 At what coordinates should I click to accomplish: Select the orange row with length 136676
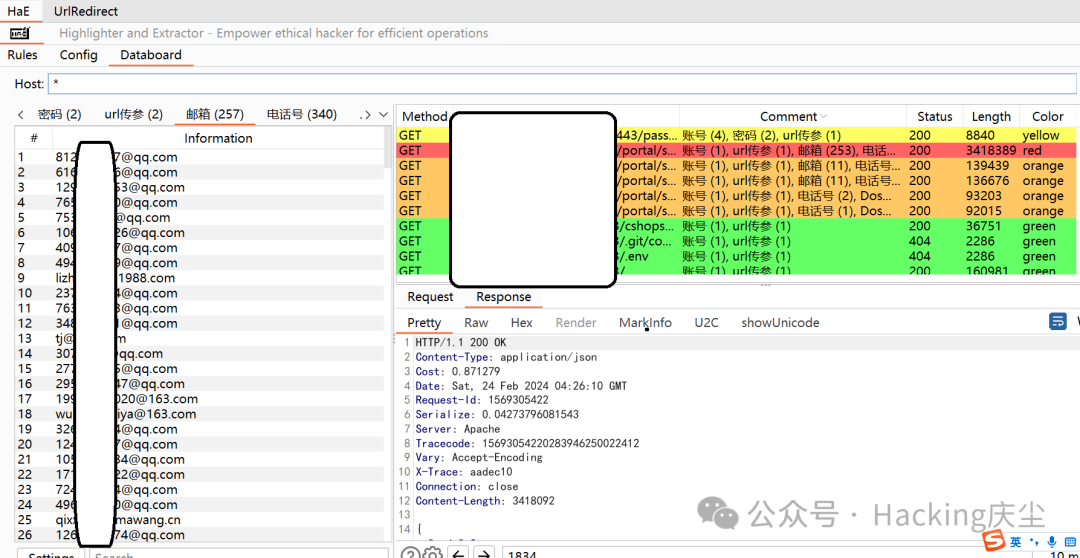(738, 181)
